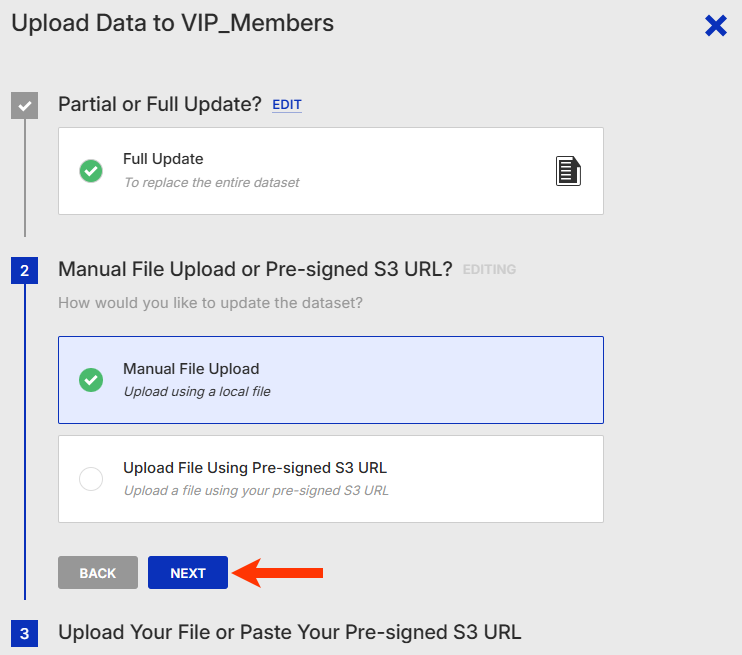The height and width of the screenshot is (655, 742).
Task: Choose the Manual File Upload option card
Action: pyautogui.click(x=331, y=380)
